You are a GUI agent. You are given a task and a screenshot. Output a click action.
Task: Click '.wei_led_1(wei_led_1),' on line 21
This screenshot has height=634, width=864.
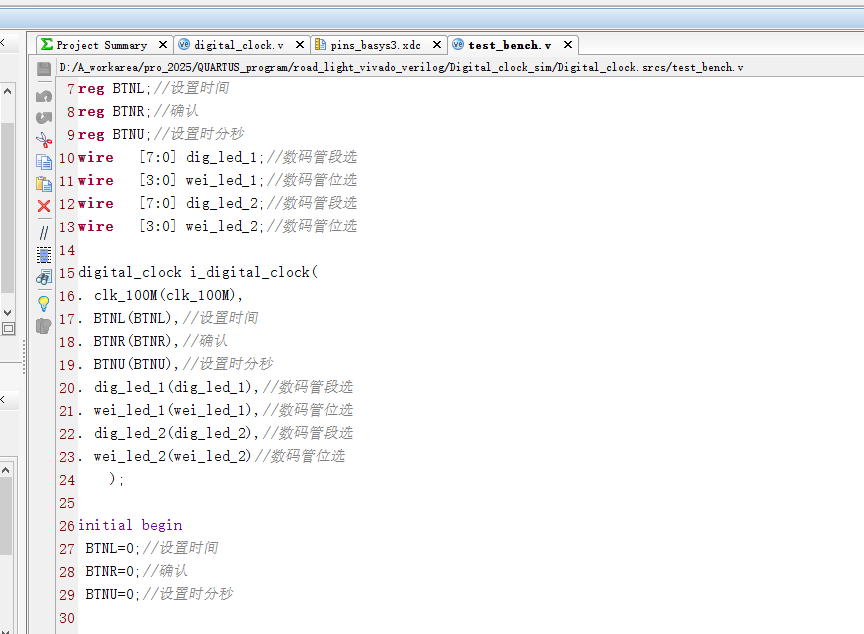click(168, 410)
